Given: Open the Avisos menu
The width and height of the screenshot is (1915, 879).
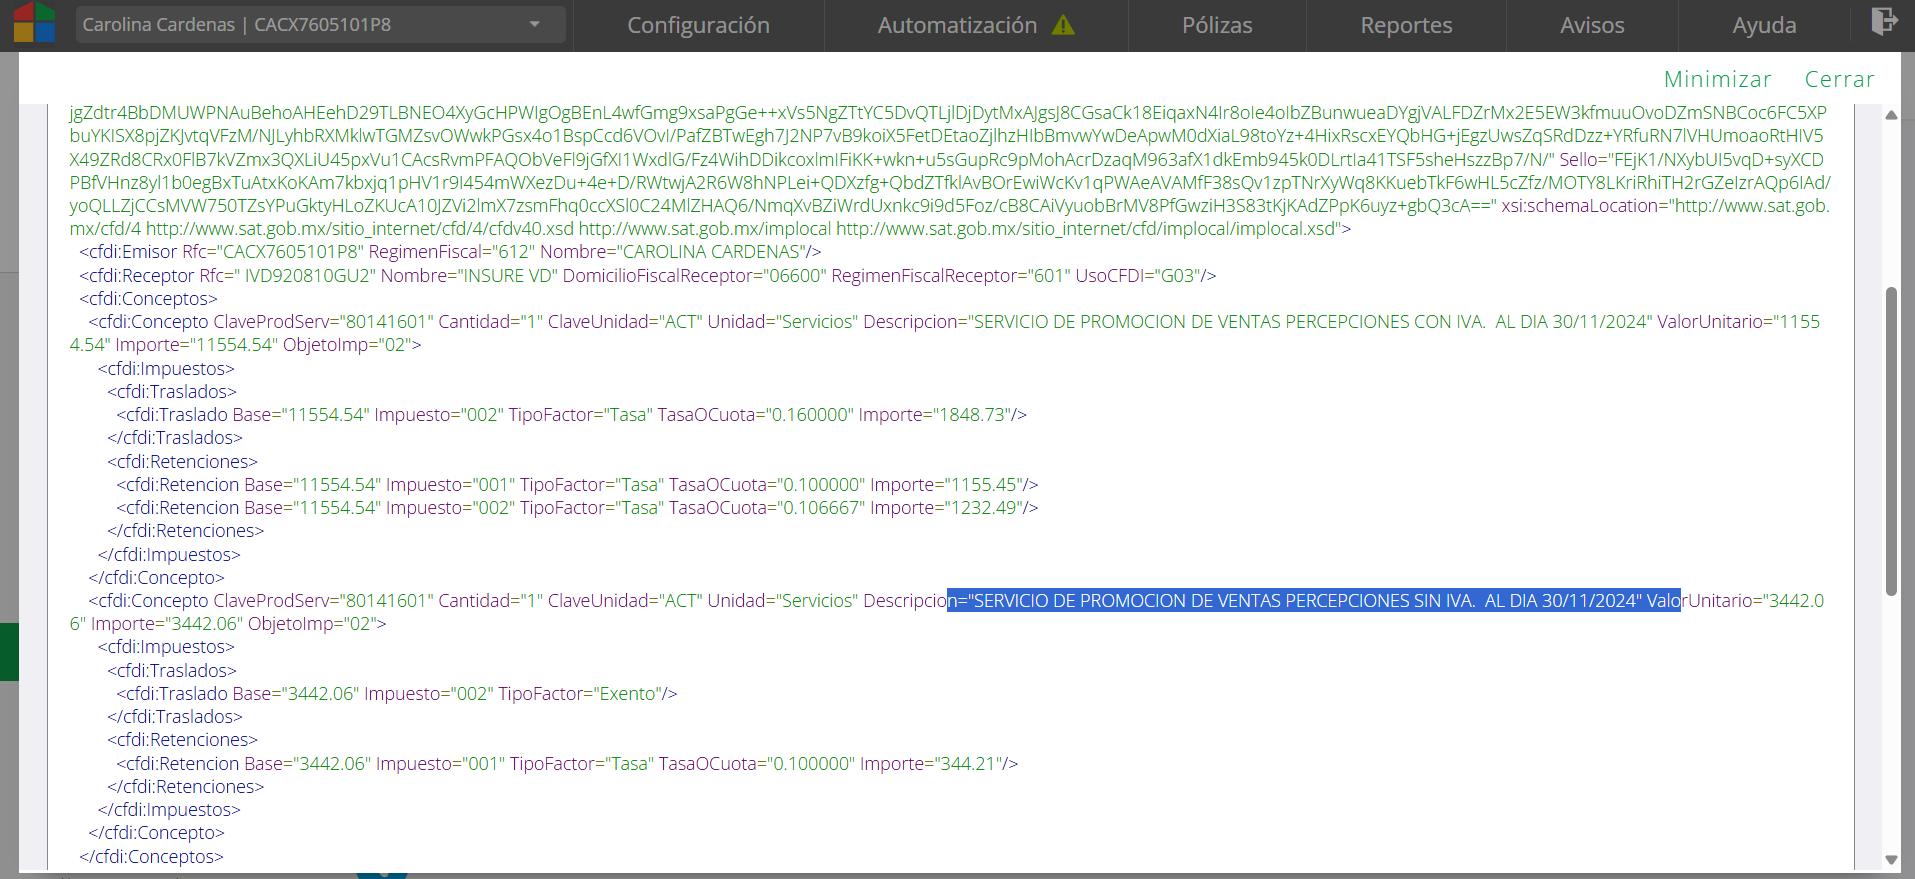Looking at the screenshot, I should [1591, 26].
